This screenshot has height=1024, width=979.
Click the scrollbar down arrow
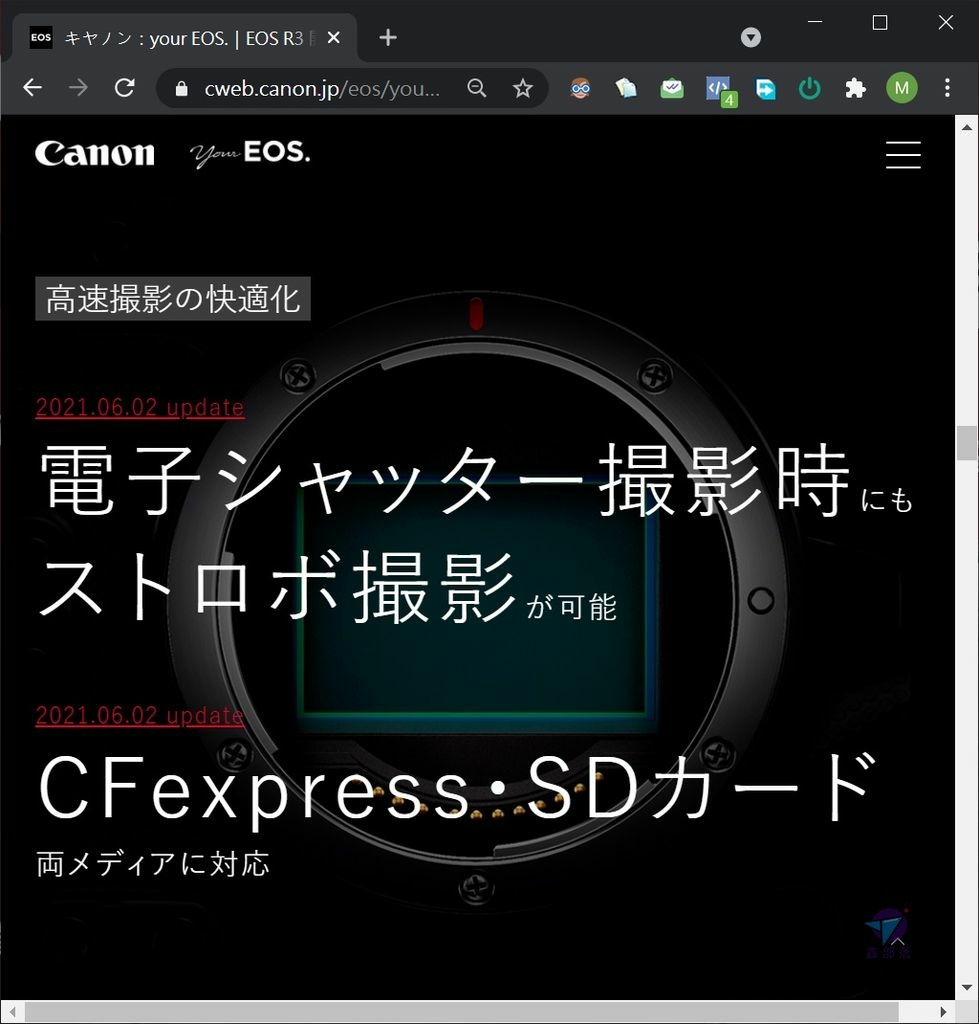pos(967,988)
